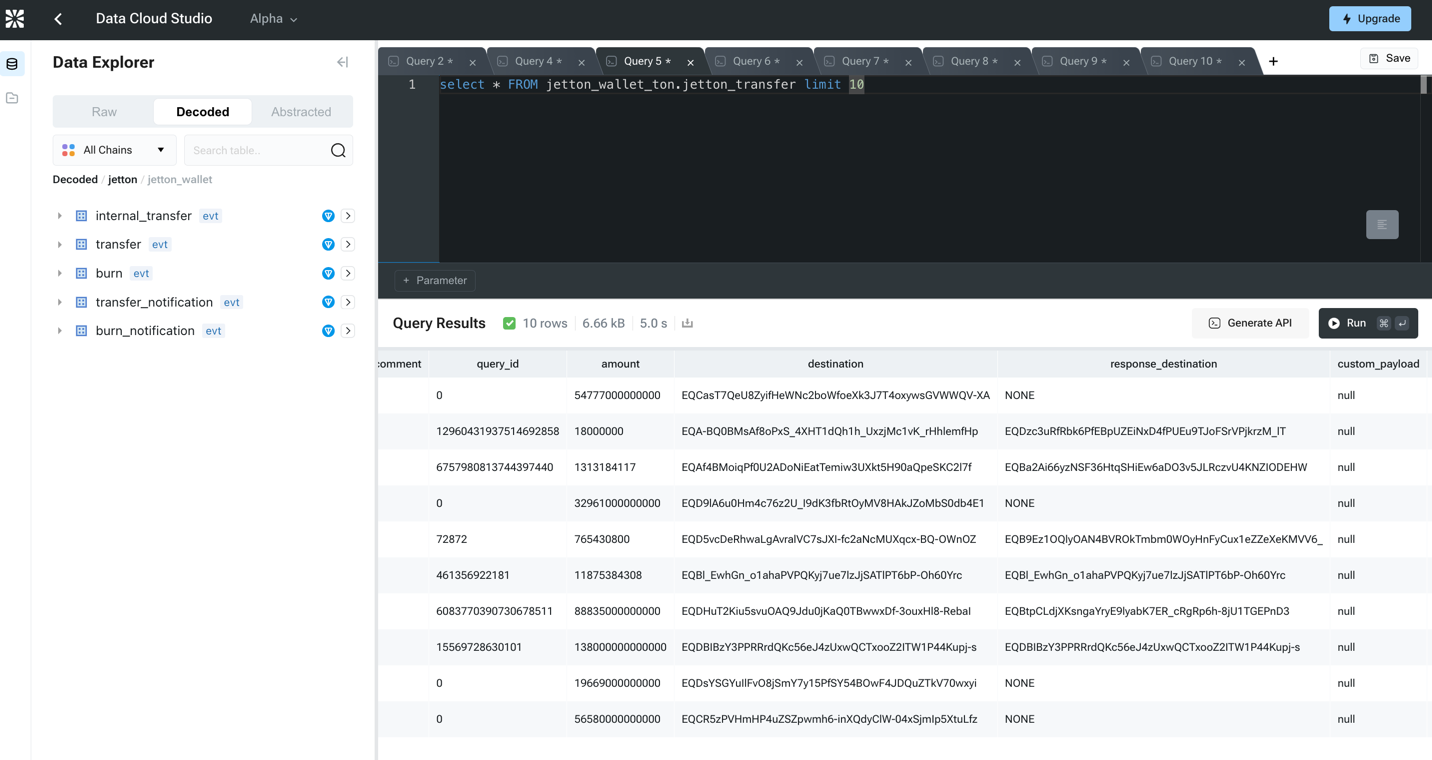Click the SQL query line in editor
The height and width of the screenshot is (760, 1432).
click(x=652, y=85)
